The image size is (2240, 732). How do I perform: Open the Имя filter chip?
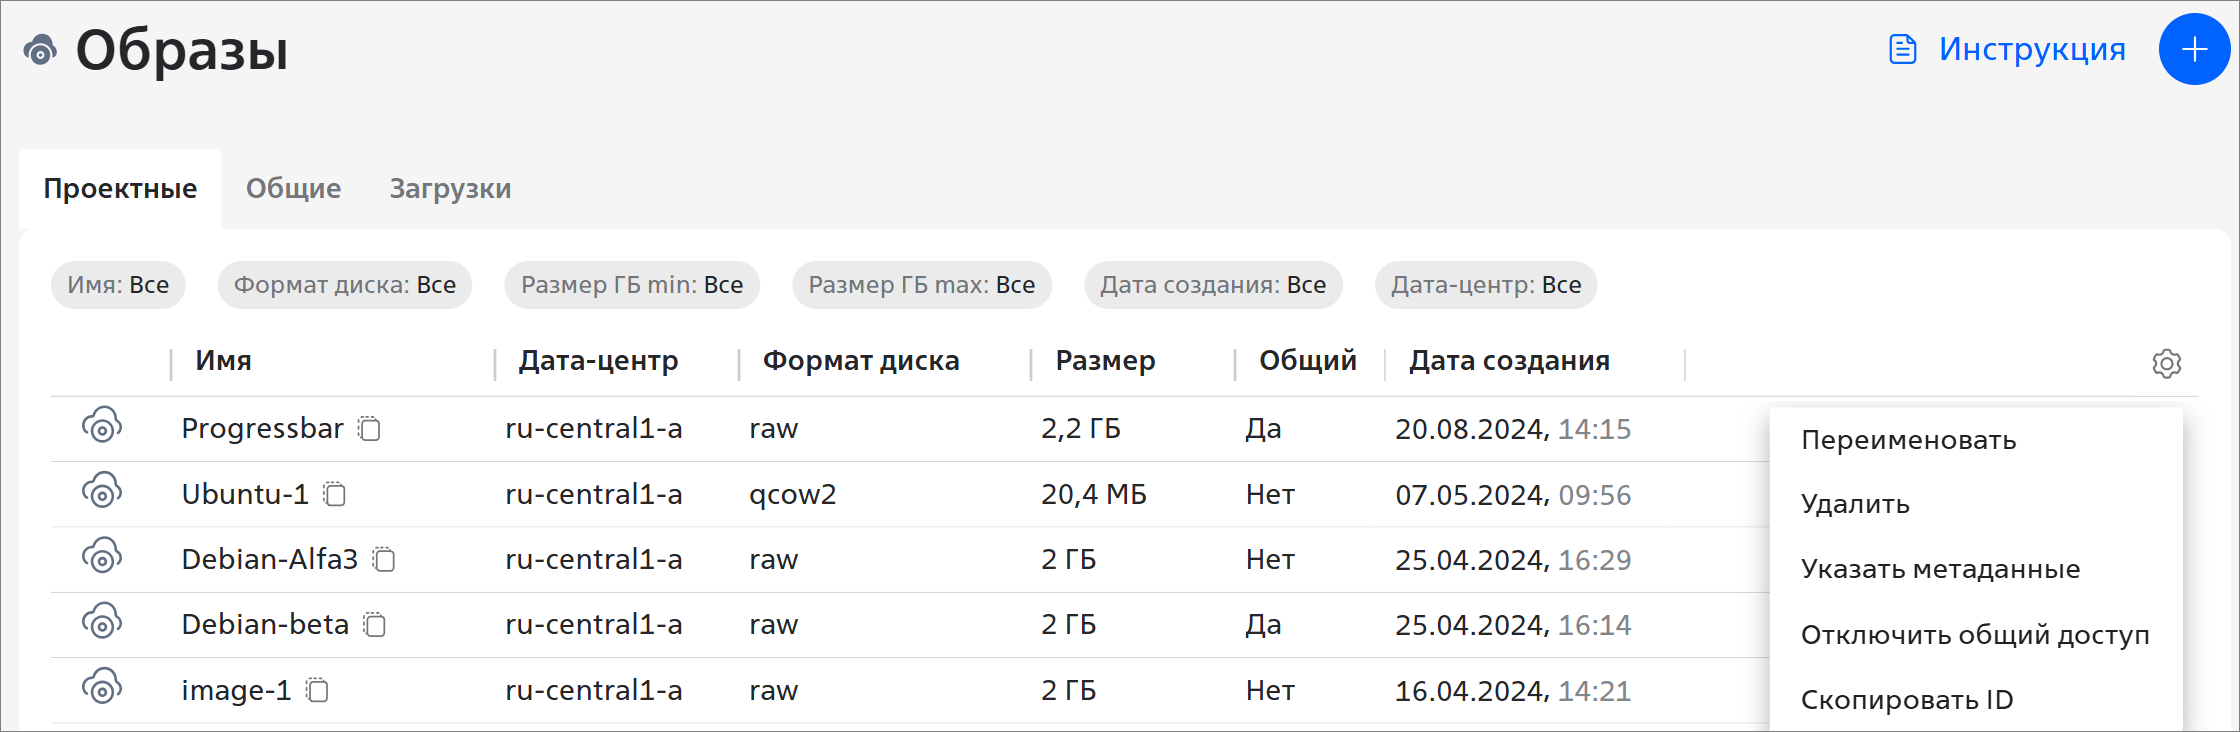point(118,285)
